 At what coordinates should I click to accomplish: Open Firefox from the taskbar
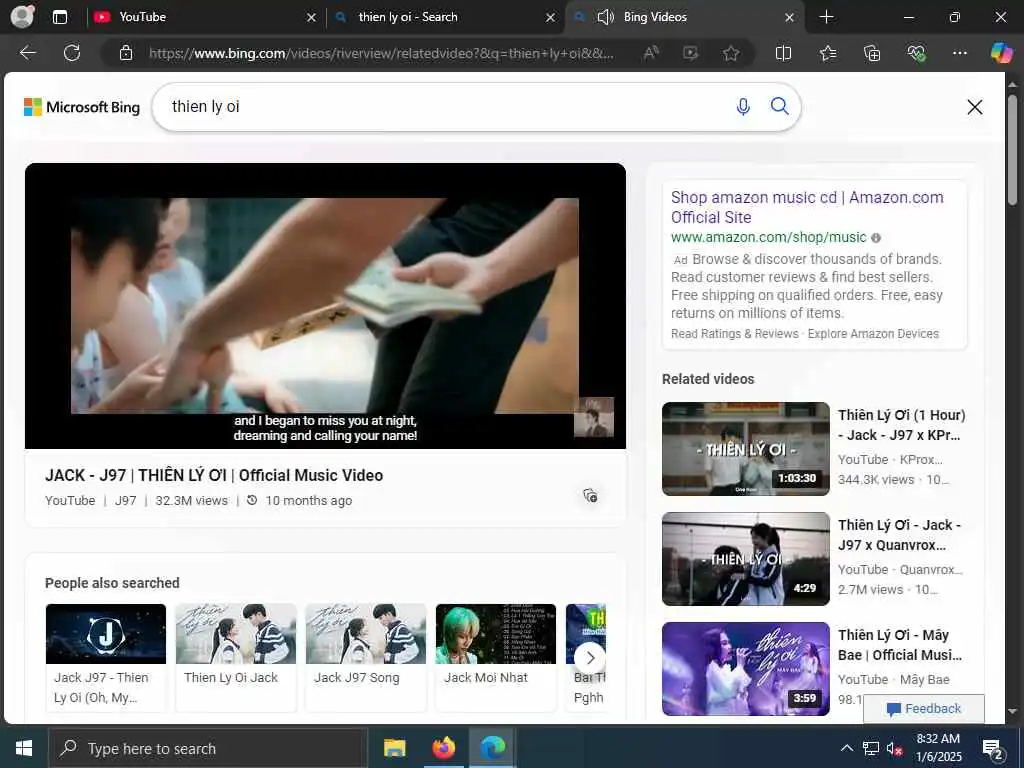coord(443,748)
